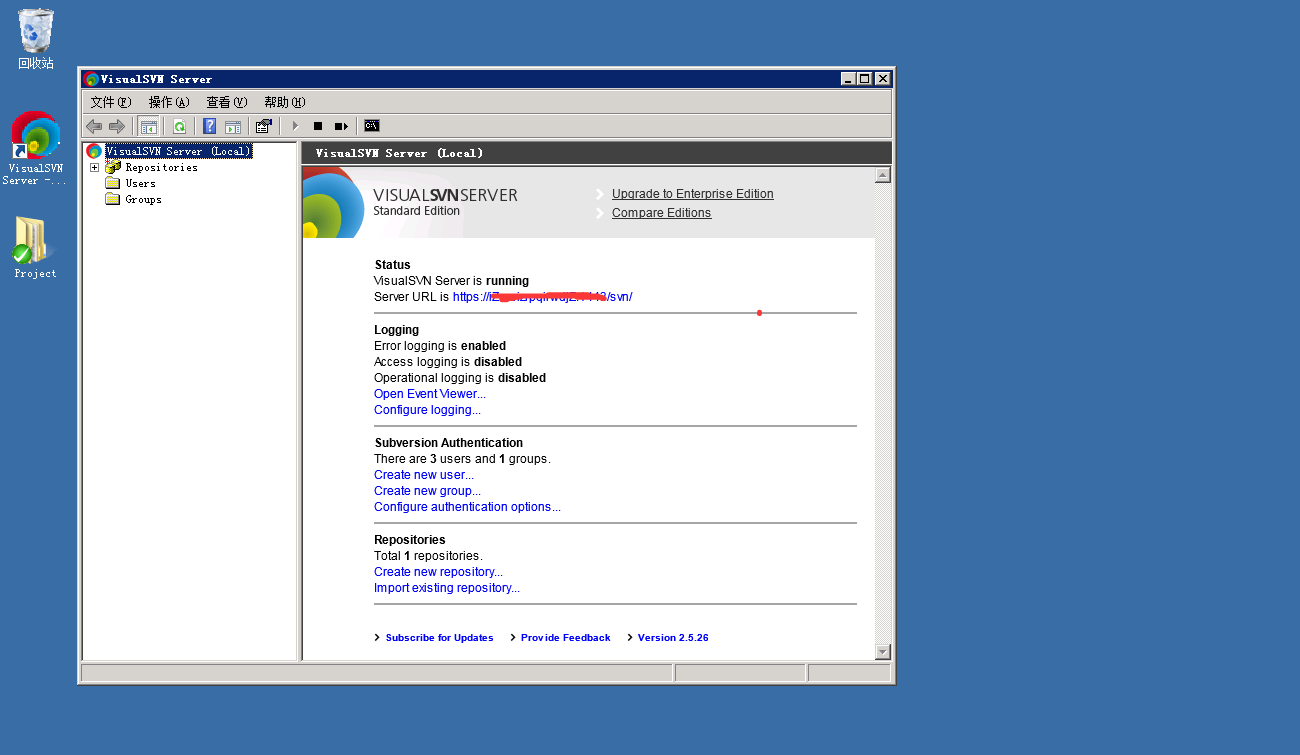Open the Properties toolbar icon
Image resolution: width=1300 pixels, height=755 pixels.
263,126
